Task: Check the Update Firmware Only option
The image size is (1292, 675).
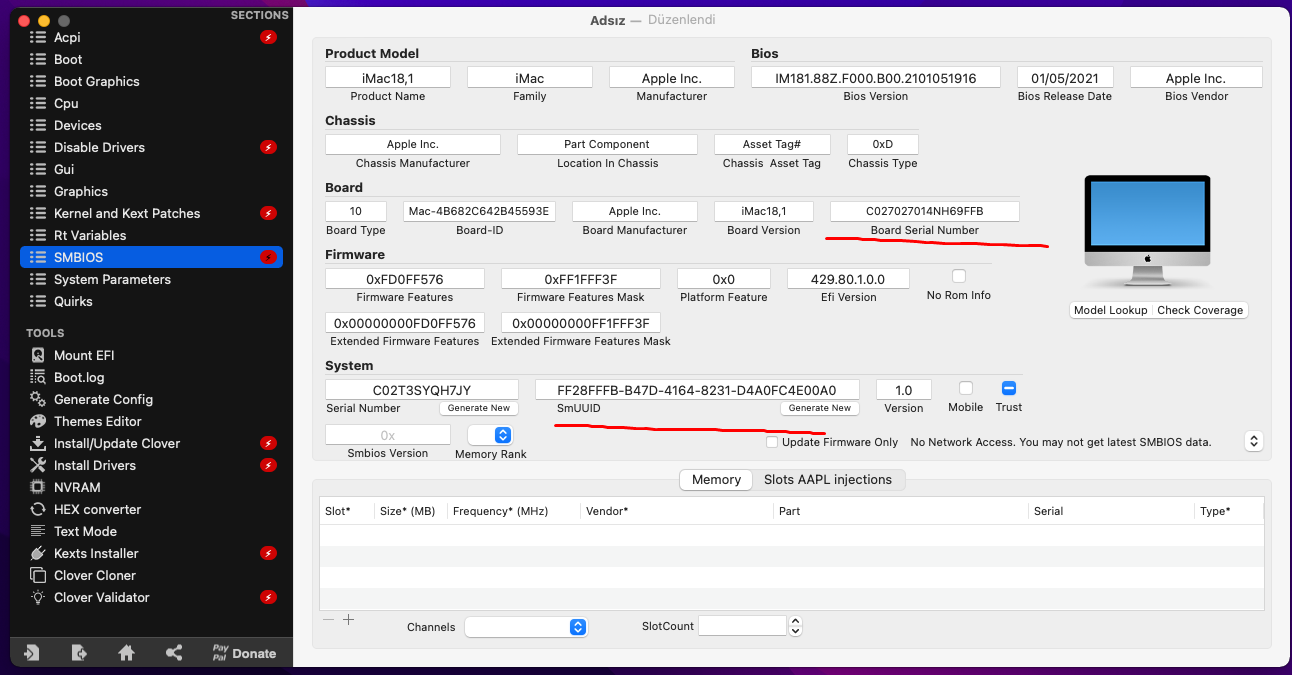Action: pyautogui.click(x=772, y=442)
